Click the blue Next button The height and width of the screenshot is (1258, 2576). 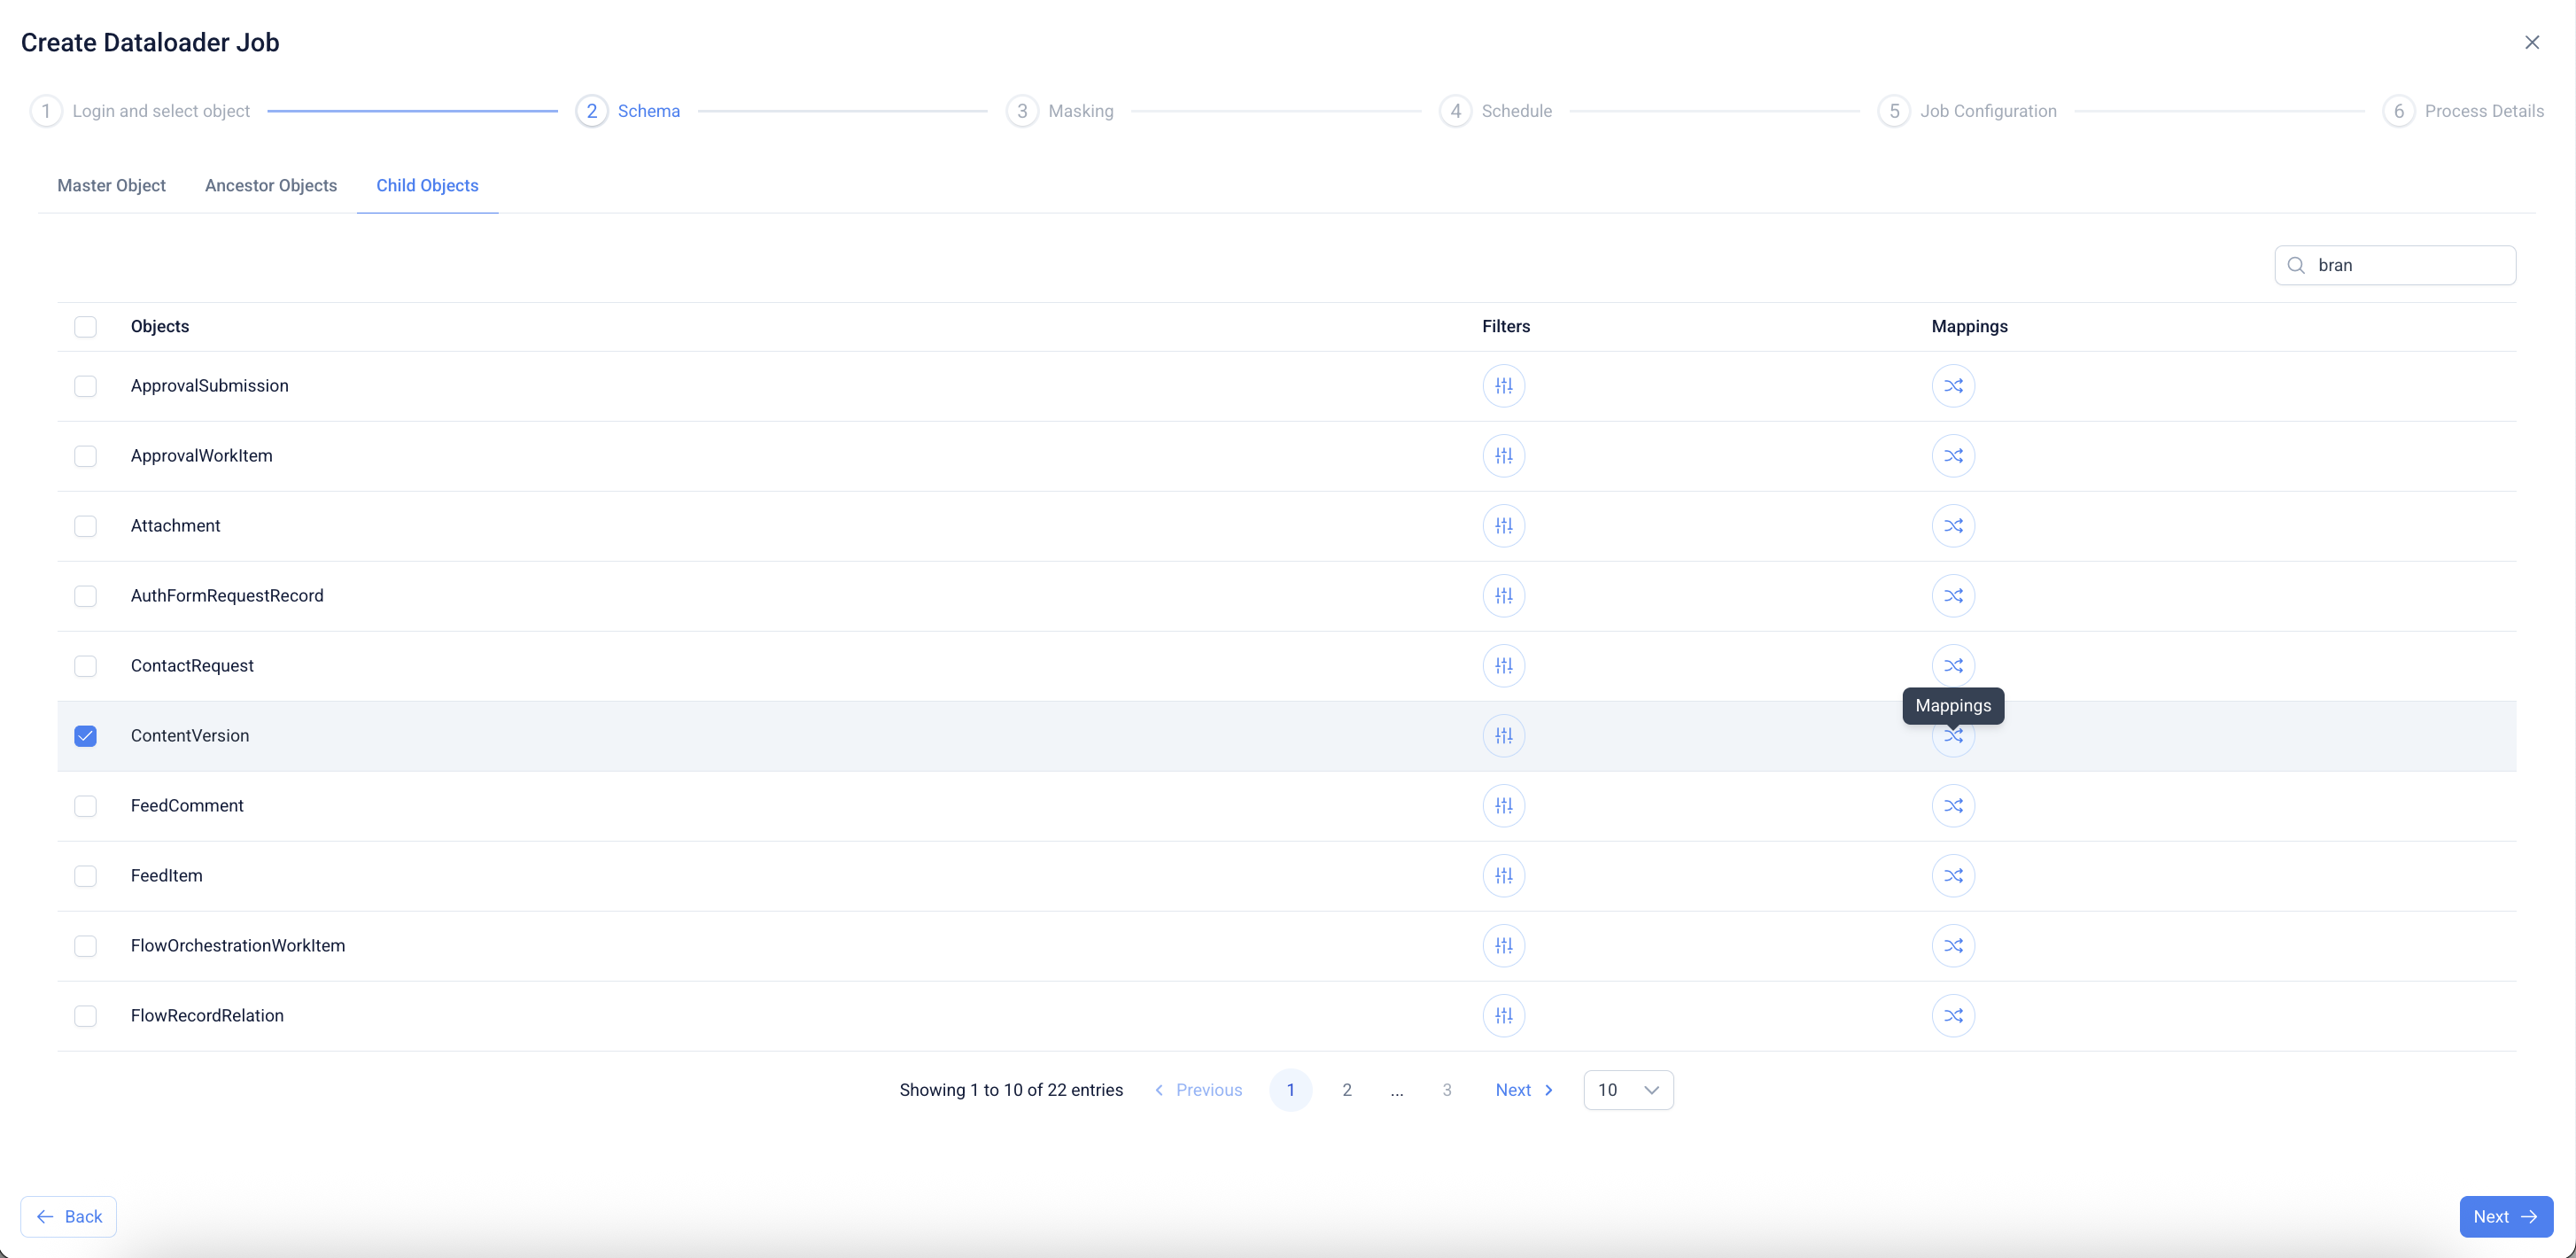pos(2505,1217)
